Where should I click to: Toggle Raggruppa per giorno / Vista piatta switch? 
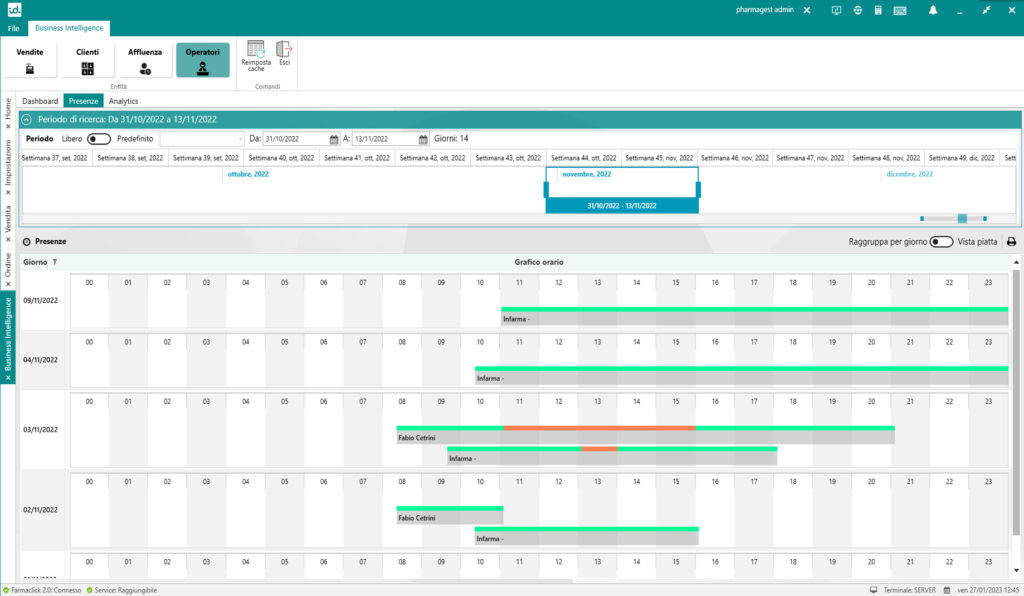click(940, 242)
